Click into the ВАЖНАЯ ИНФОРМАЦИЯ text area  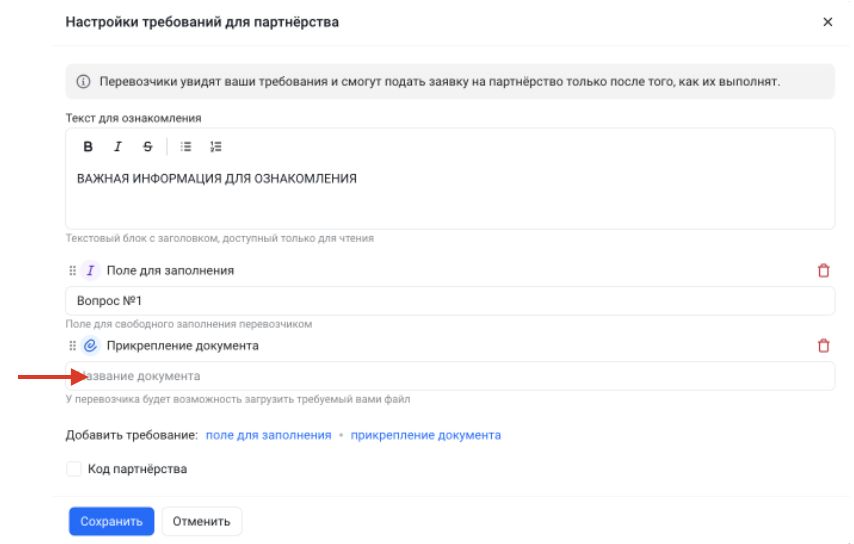coord(450,195)
